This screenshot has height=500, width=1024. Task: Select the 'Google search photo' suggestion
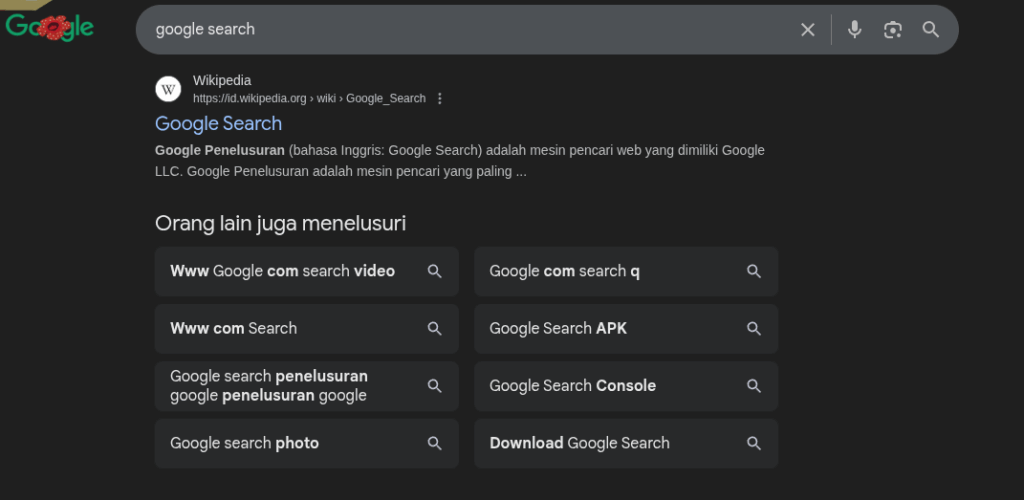pyautogui.click(x=306, y=443)
